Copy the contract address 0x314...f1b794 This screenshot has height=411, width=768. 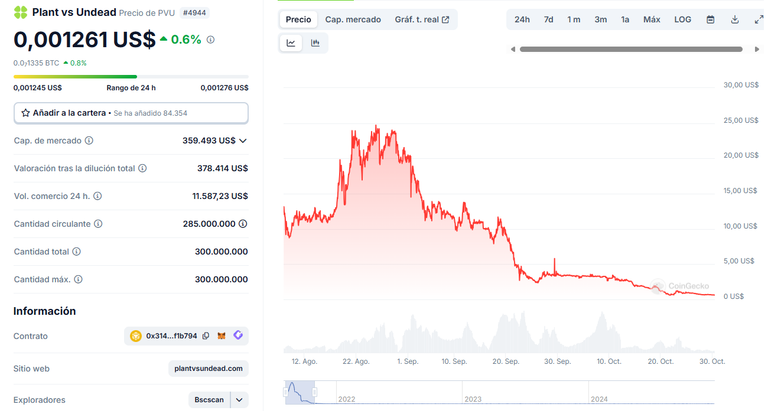coord(206,336)
